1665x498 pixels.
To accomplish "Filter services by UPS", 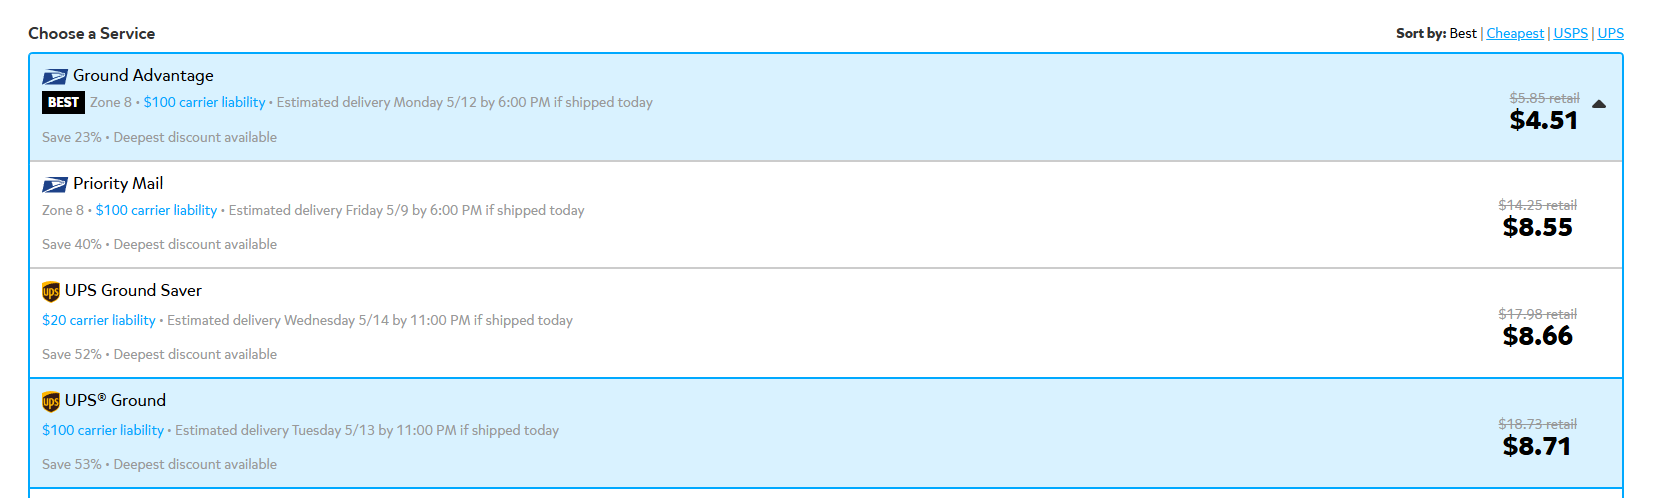I will tap(1611, 33).
